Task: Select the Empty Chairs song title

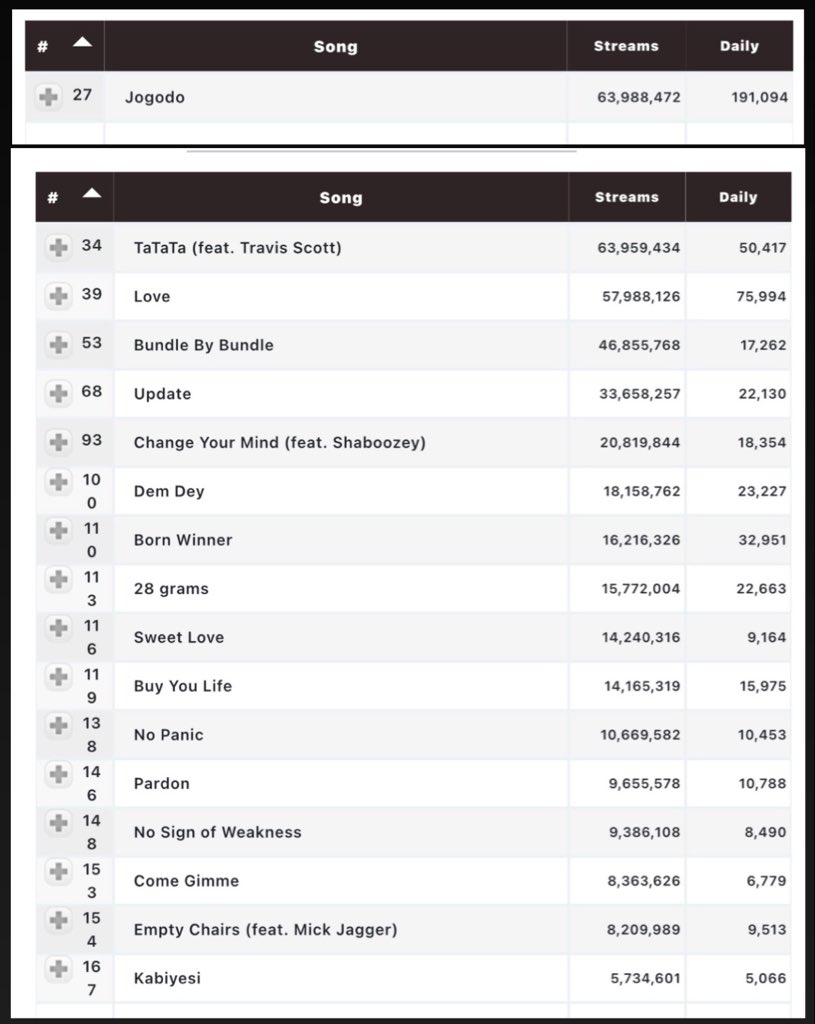Action: pos(265,929)
